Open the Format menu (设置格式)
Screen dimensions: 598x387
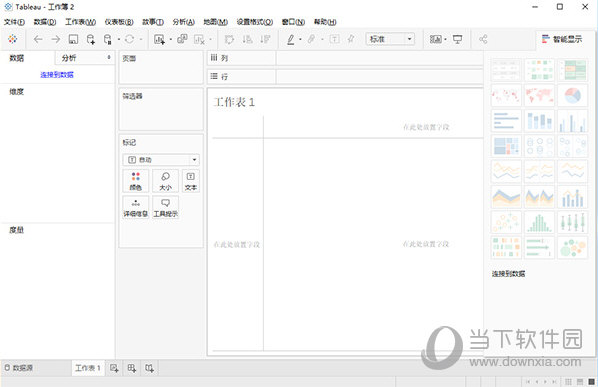(x=255, y=22)
